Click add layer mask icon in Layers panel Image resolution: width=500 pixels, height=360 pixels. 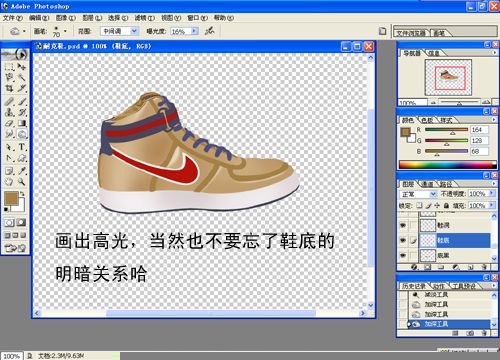click(428, 267)
